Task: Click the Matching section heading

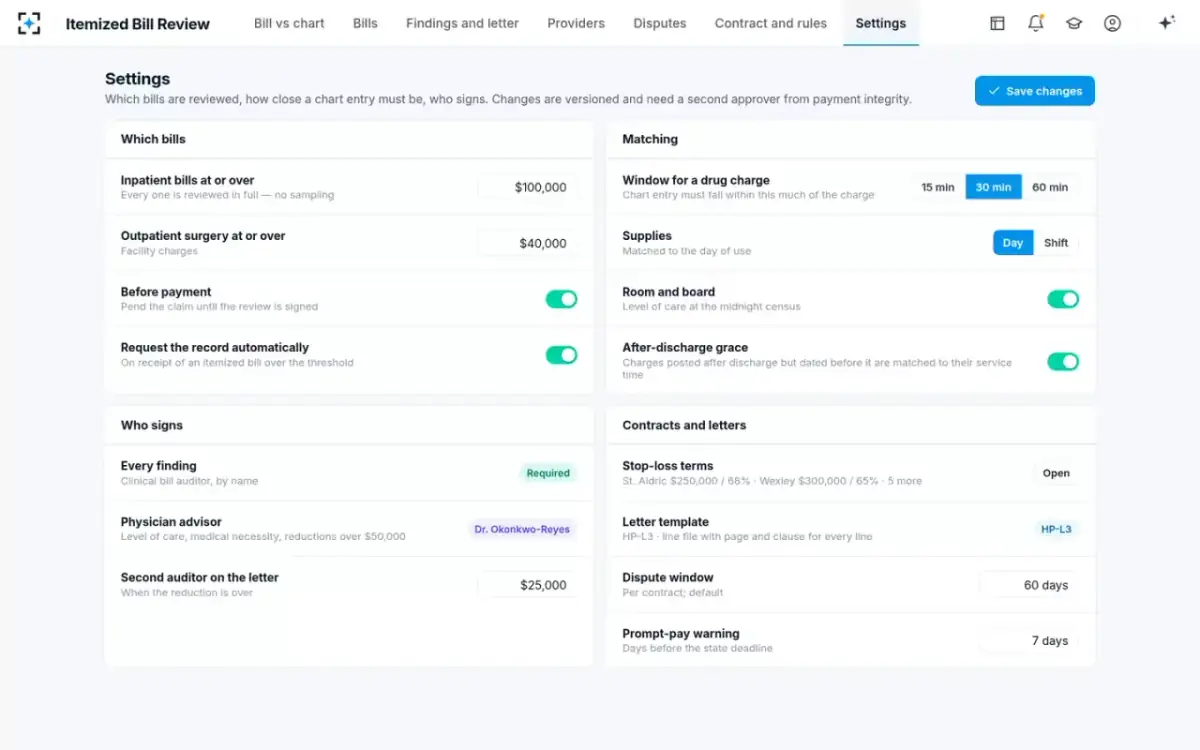Action: click(x=650, y=139)
